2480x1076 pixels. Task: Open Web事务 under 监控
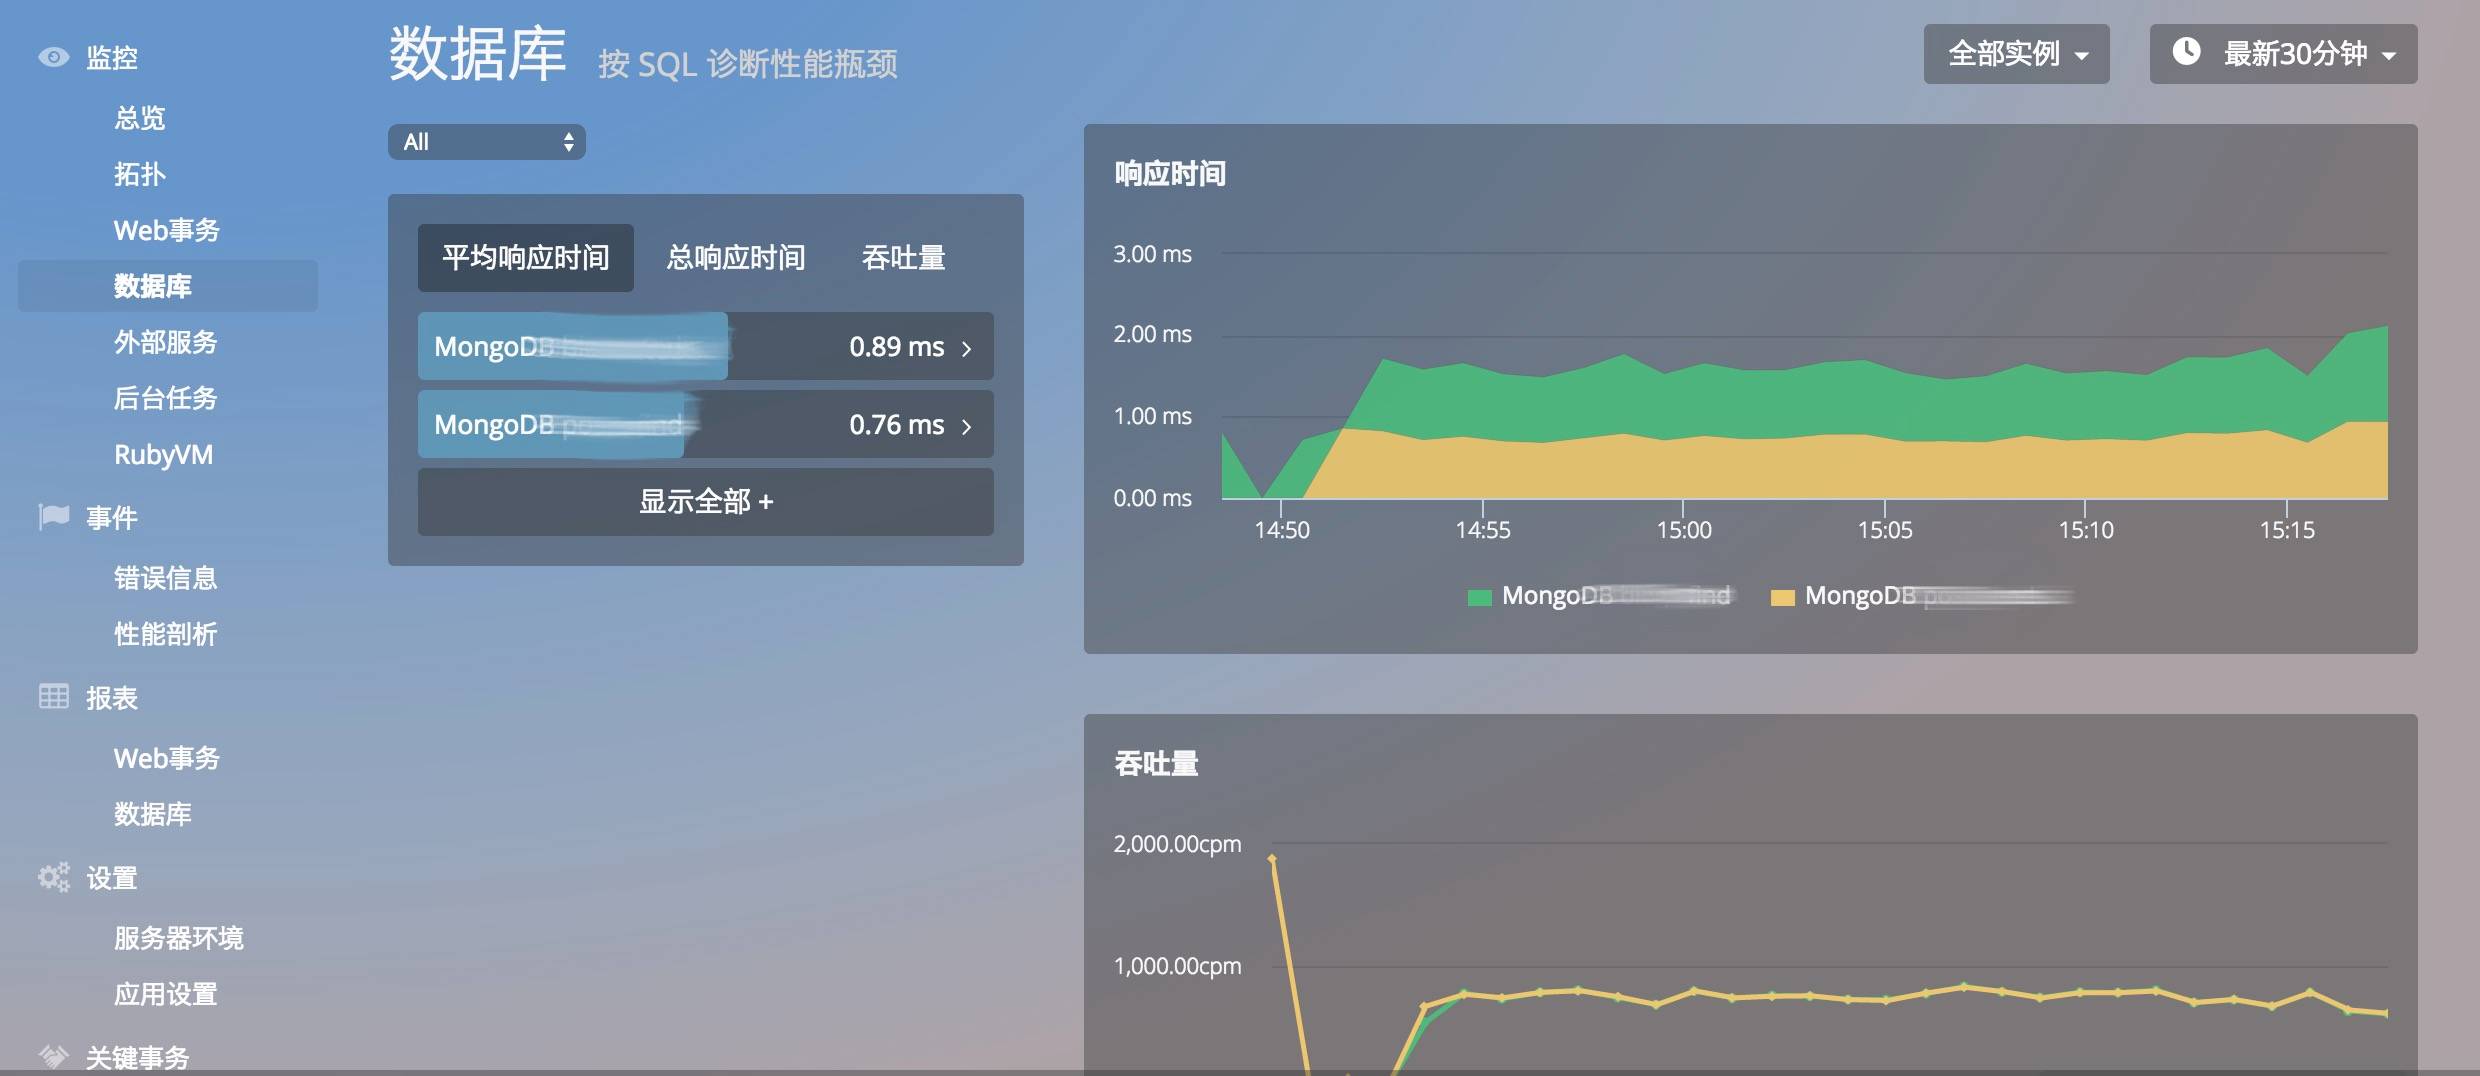coord(167,230)
